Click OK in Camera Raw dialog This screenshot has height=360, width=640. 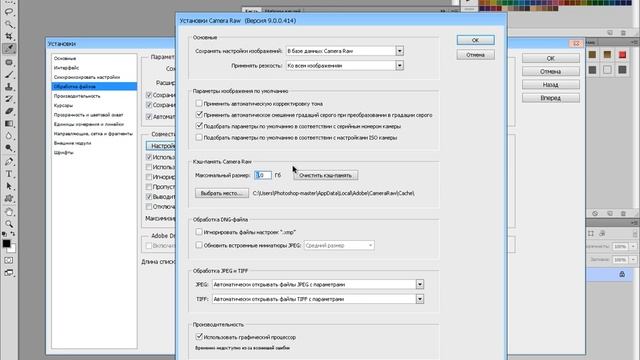(476, 40)
